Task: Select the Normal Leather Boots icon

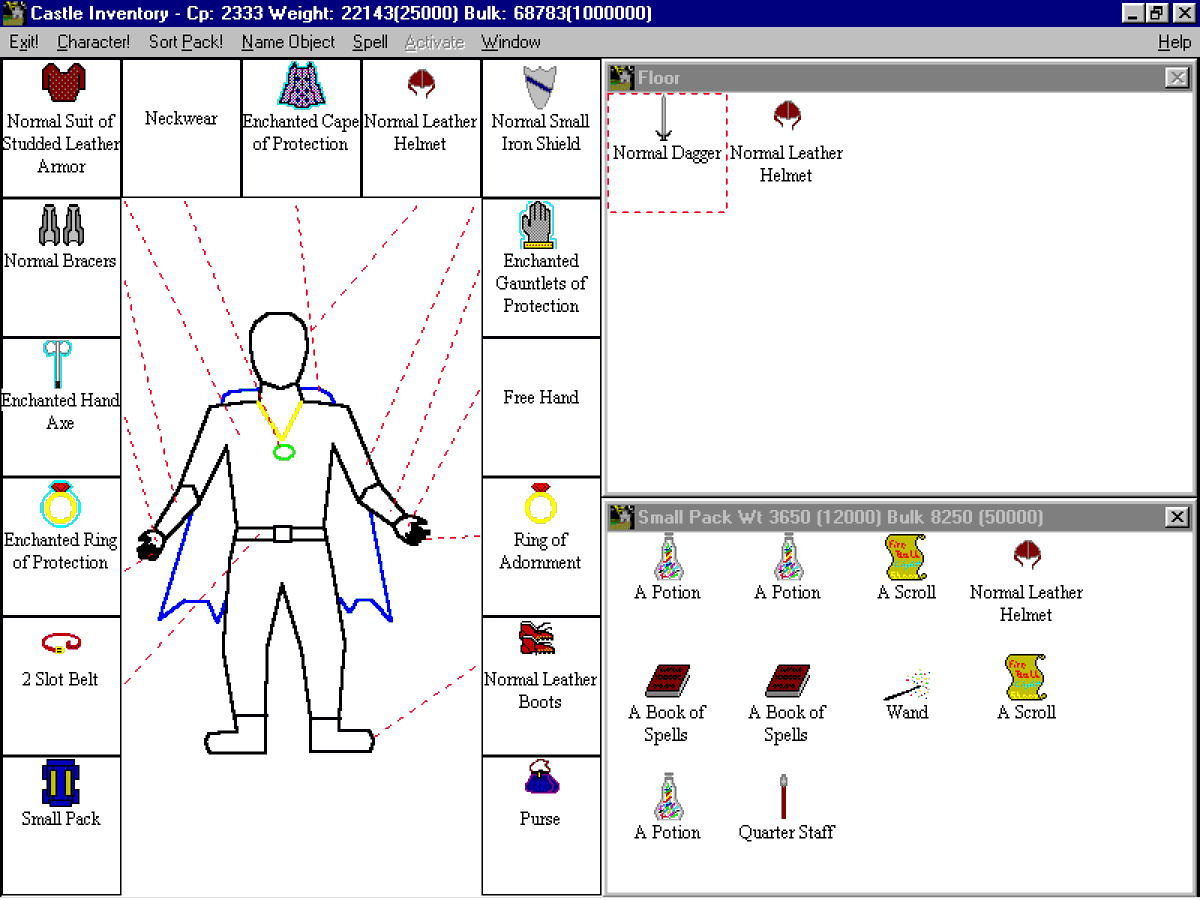Action: click(x=537, y=640)
